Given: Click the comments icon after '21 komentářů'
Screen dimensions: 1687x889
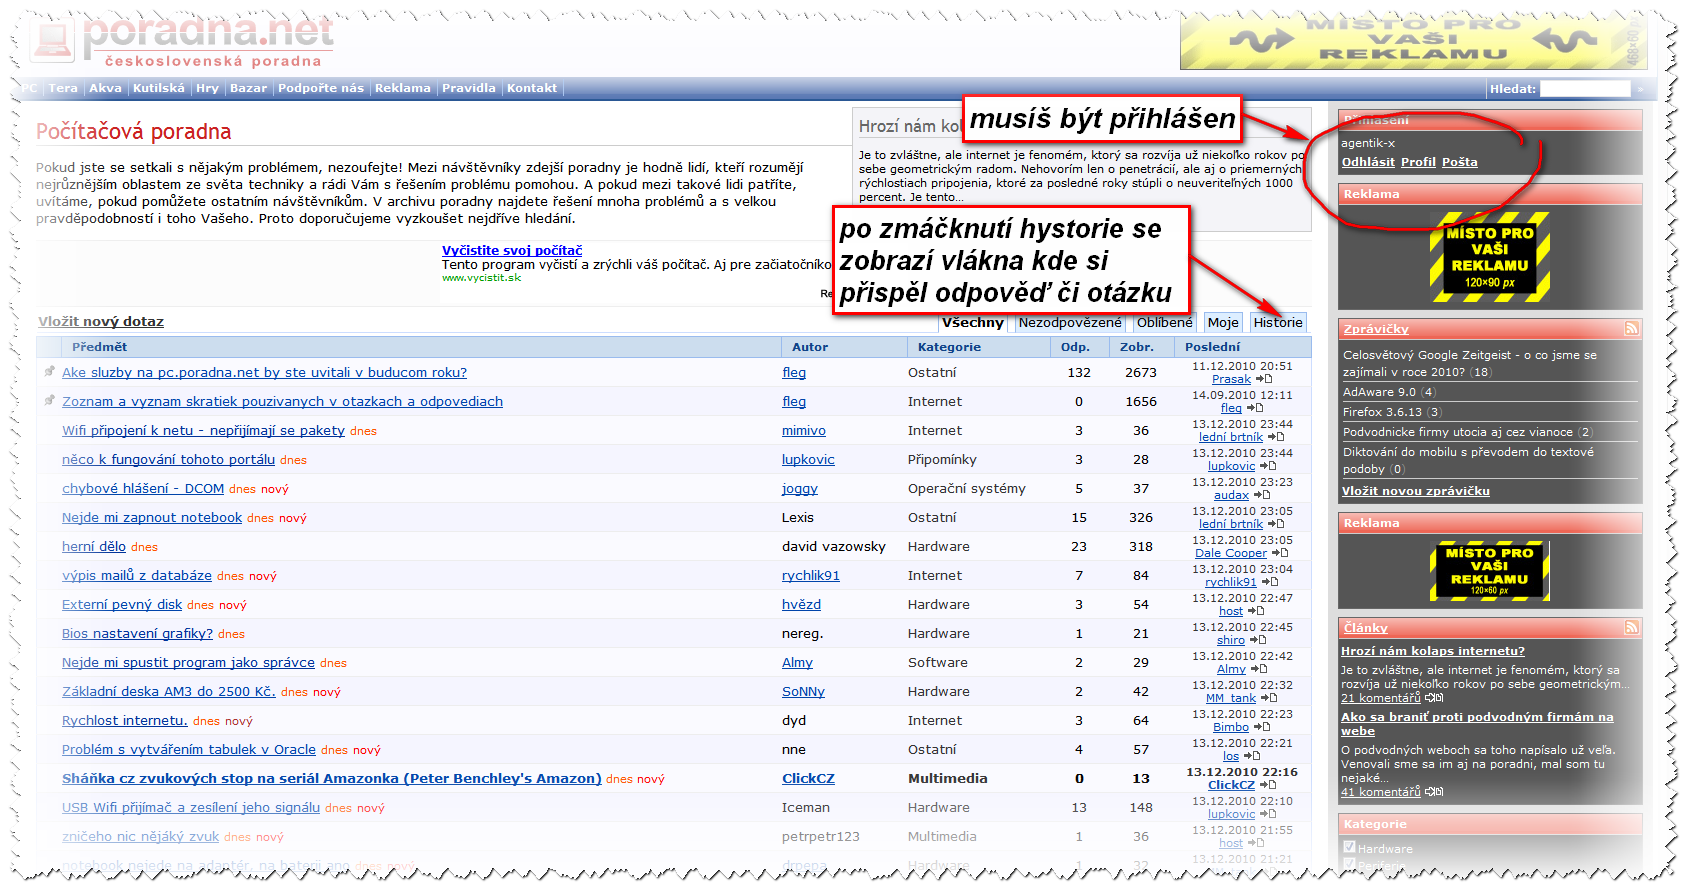Looking at the screenshot, I should coord(1434,698).
